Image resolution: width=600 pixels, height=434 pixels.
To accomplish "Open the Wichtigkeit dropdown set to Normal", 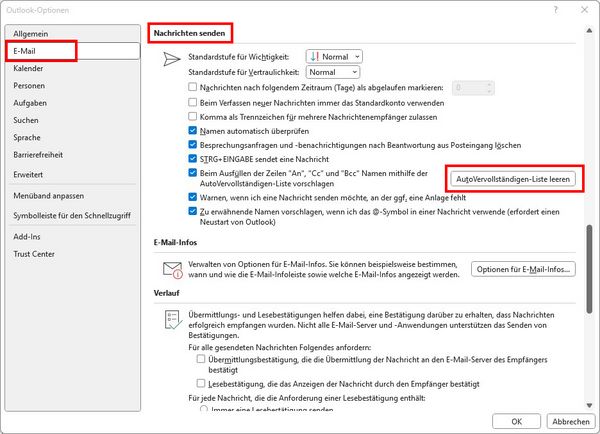I will coord(334,57).
